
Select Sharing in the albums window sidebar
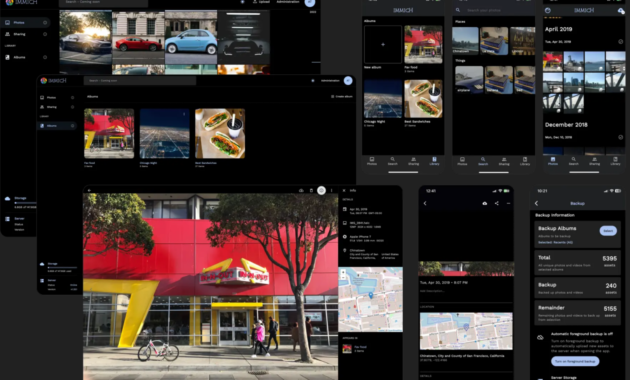(x=57, y=107)
